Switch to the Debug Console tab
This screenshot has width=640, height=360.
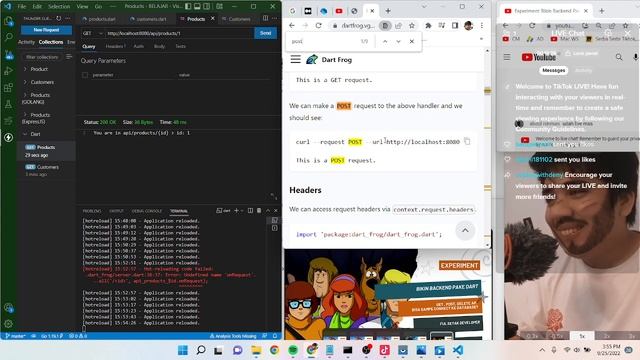pos(147,211)
